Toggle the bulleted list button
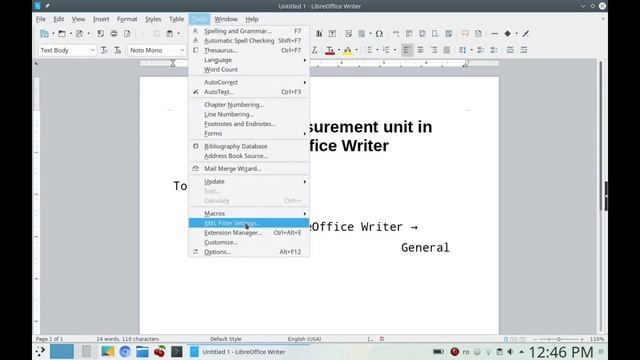 pyautogui.click(x=369, y=50)
